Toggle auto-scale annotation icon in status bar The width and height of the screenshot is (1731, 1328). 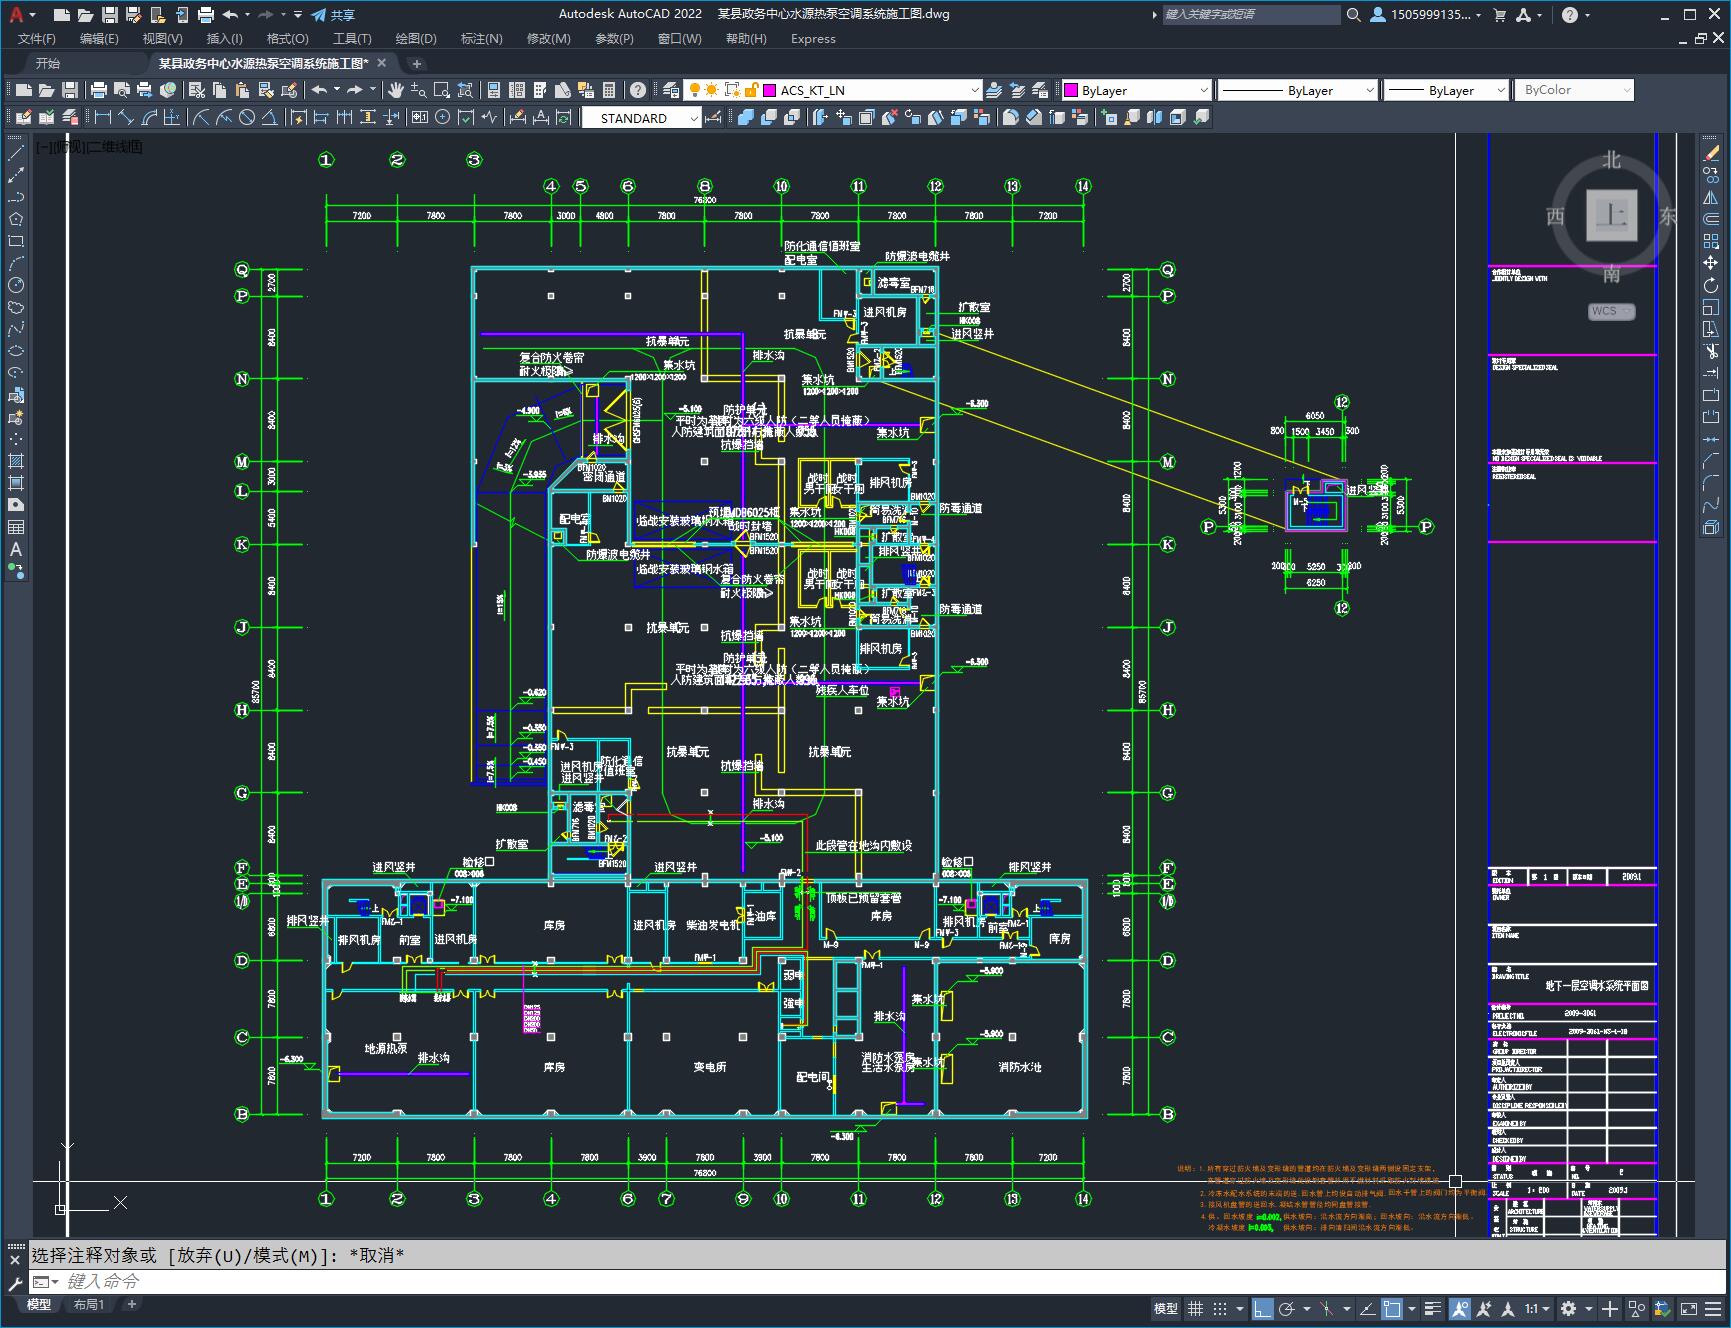[x=1484, y=1308]
